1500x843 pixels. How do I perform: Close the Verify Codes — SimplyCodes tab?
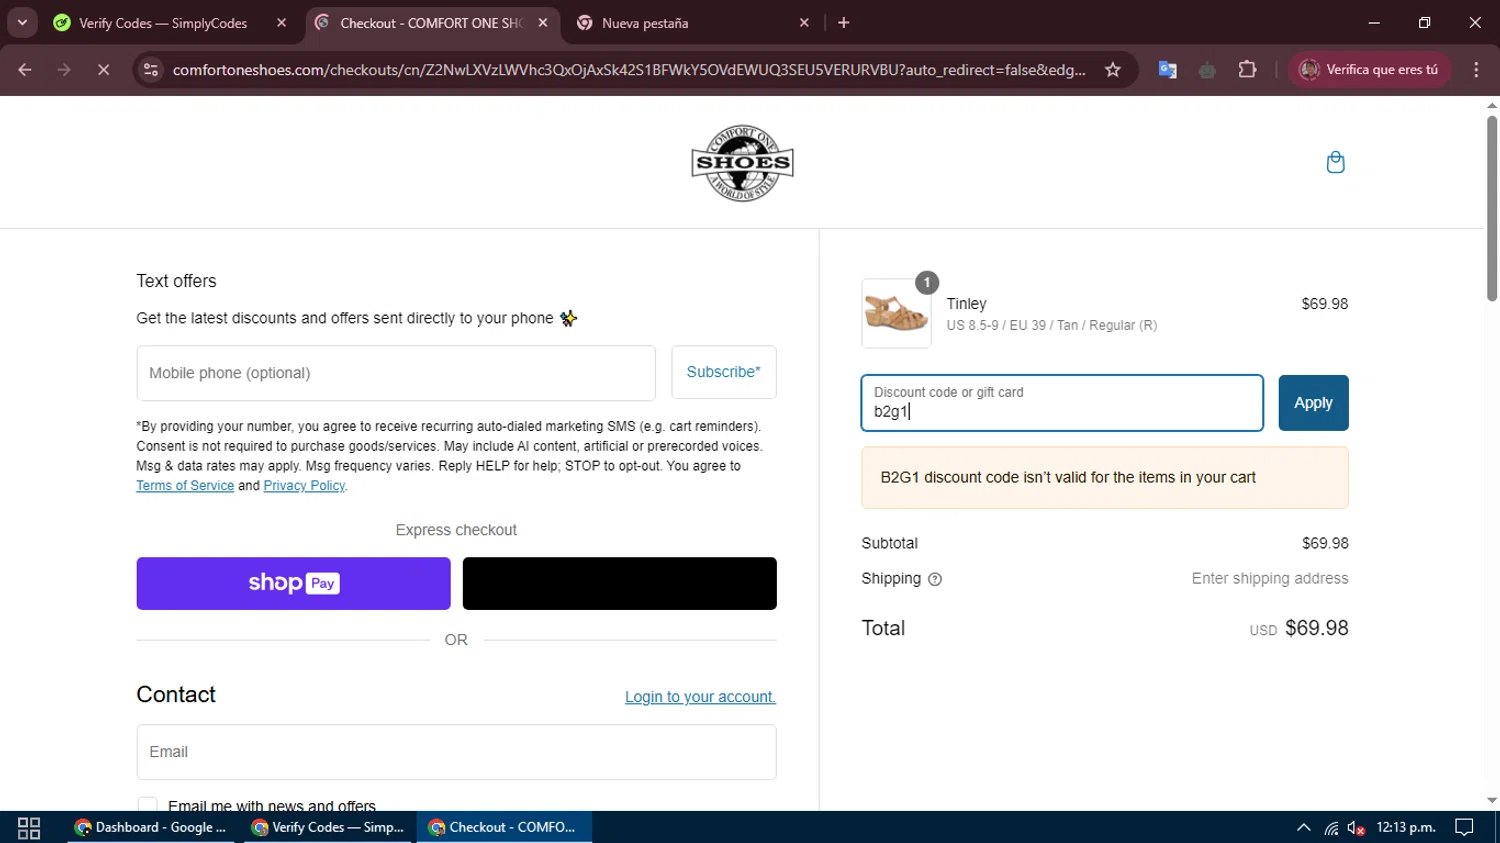(x=281, y=23)
